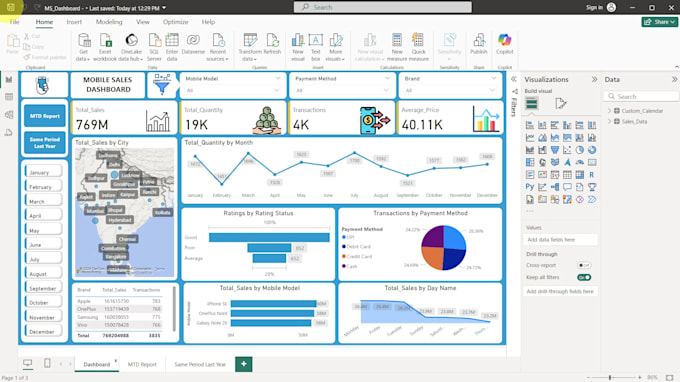
Task: Refresh the dataset
Action: coord(272,44)
